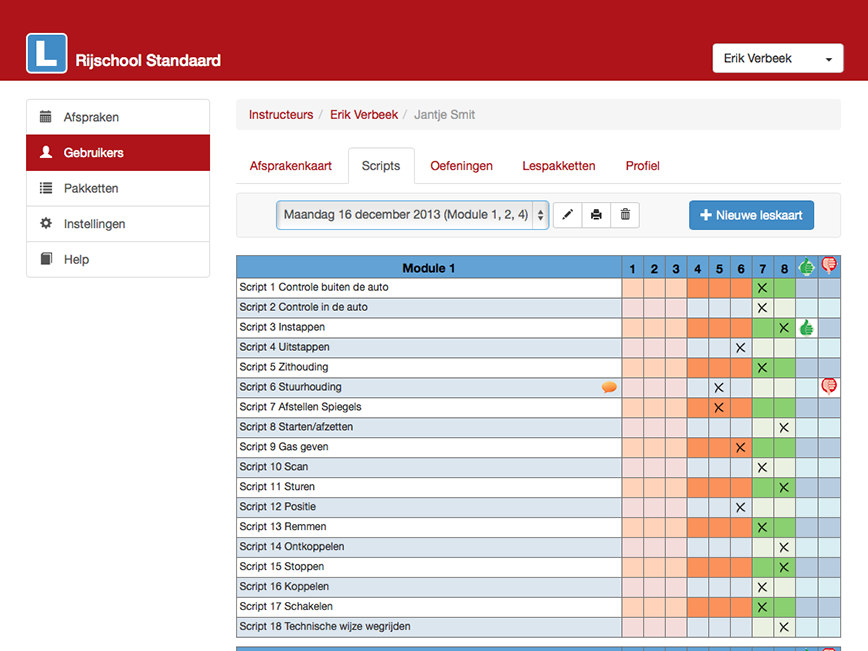Print the leskaart with printer icon
The width and height of the screenshot is (868, 651).
tap(596, 215)
